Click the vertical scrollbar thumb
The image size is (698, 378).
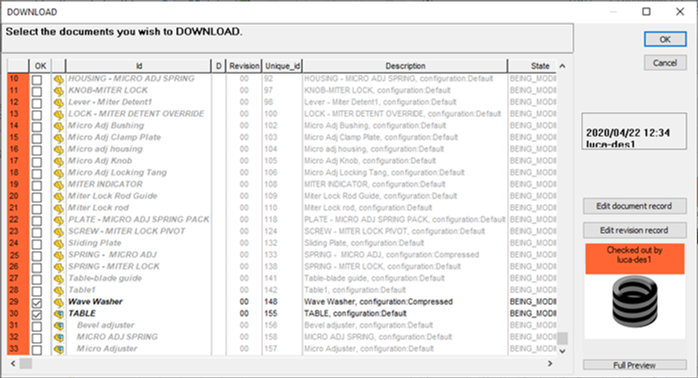point(563,338)
